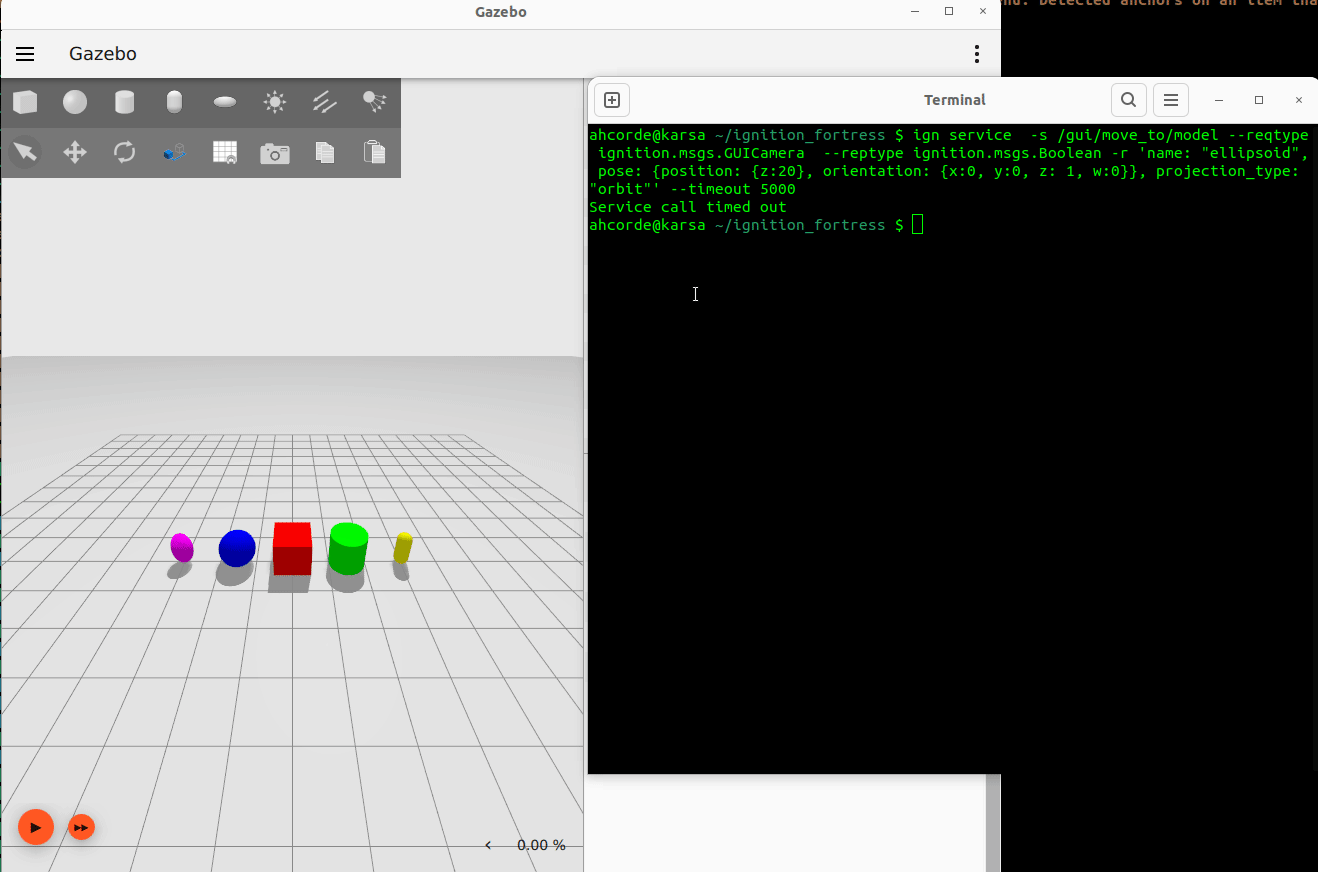Activate the select mode arrow tool

pyautogui.click(x=25, y=152)
